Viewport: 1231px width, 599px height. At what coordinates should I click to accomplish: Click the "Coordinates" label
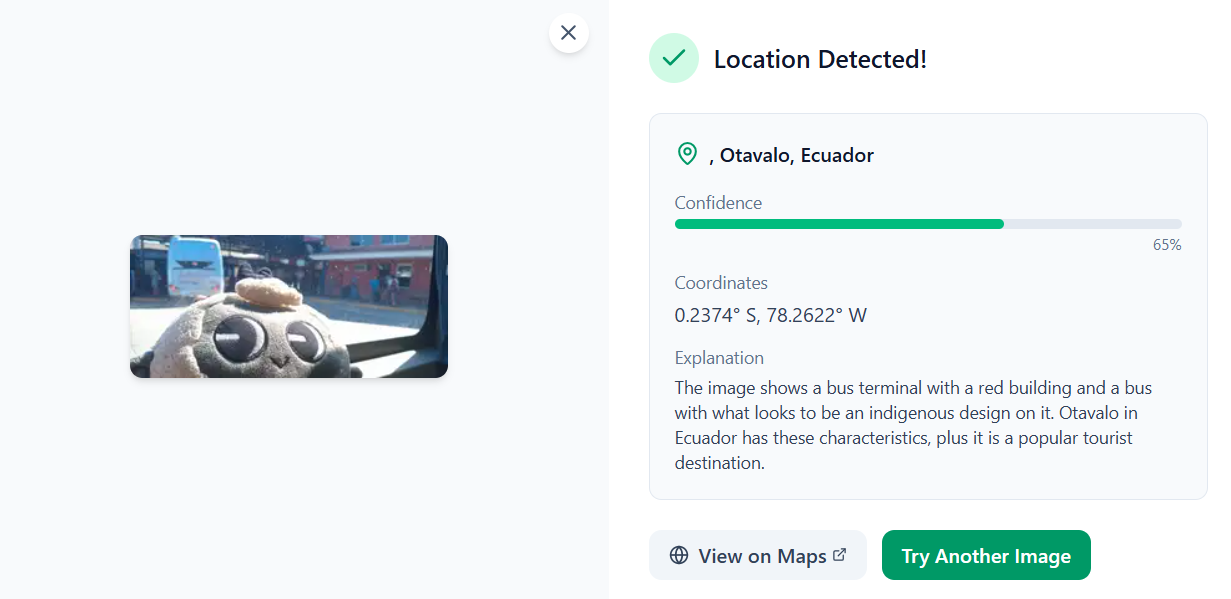(721, 283)
